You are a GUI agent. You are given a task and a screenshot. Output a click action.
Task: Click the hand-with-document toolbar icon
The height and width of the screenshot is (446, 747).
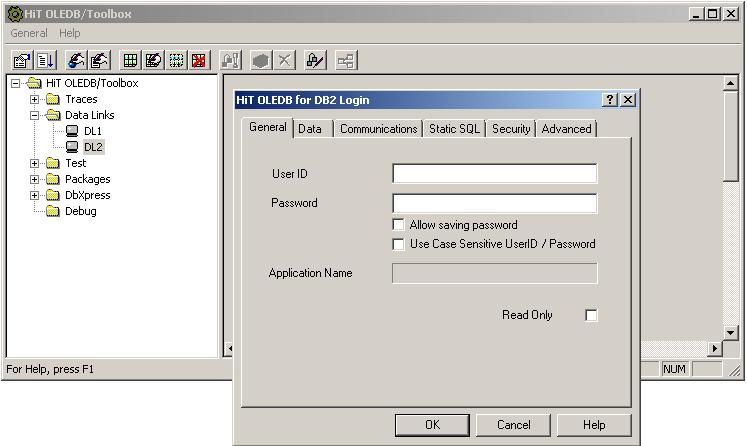tap(100, 61)
